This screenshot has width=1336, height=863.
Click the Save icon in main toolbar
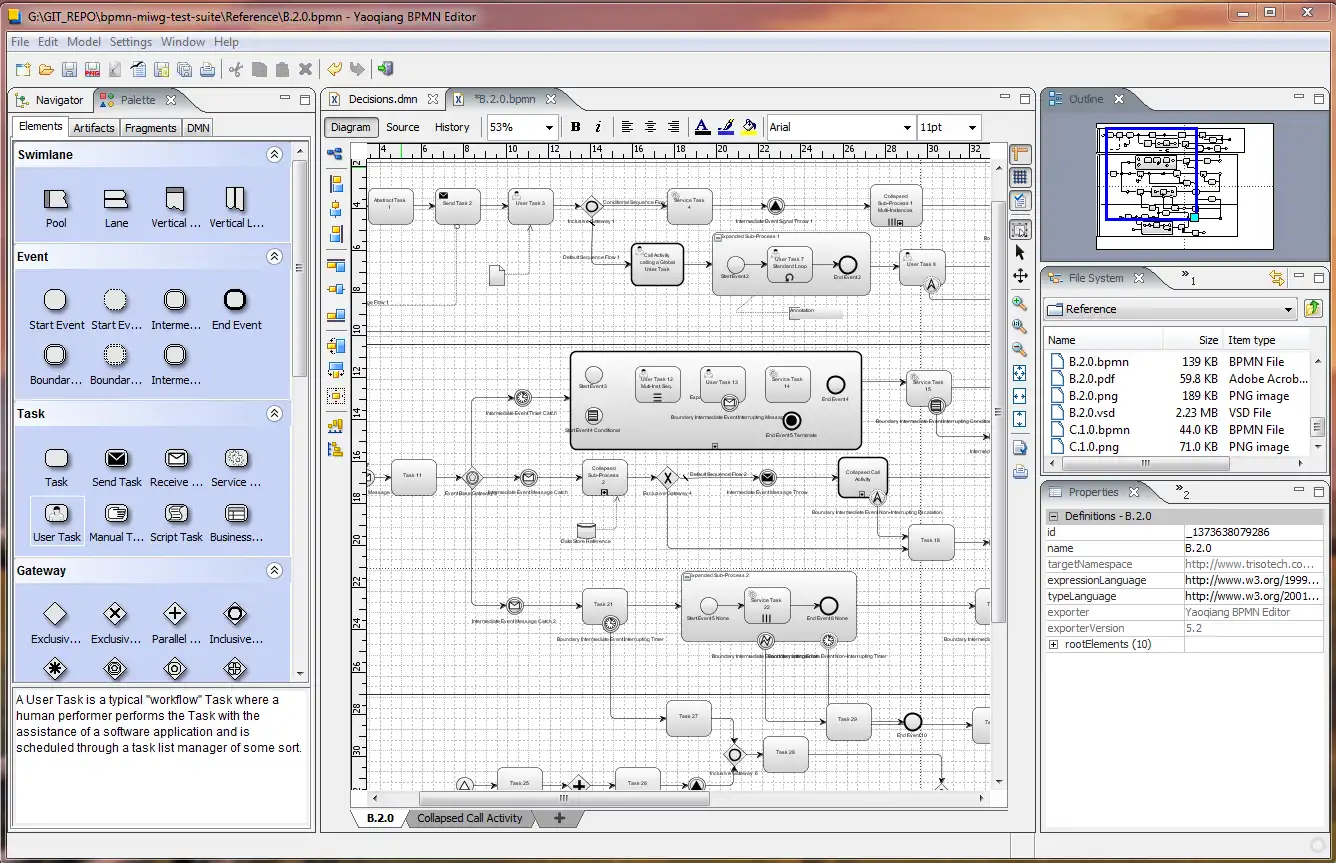click(69, 69)
